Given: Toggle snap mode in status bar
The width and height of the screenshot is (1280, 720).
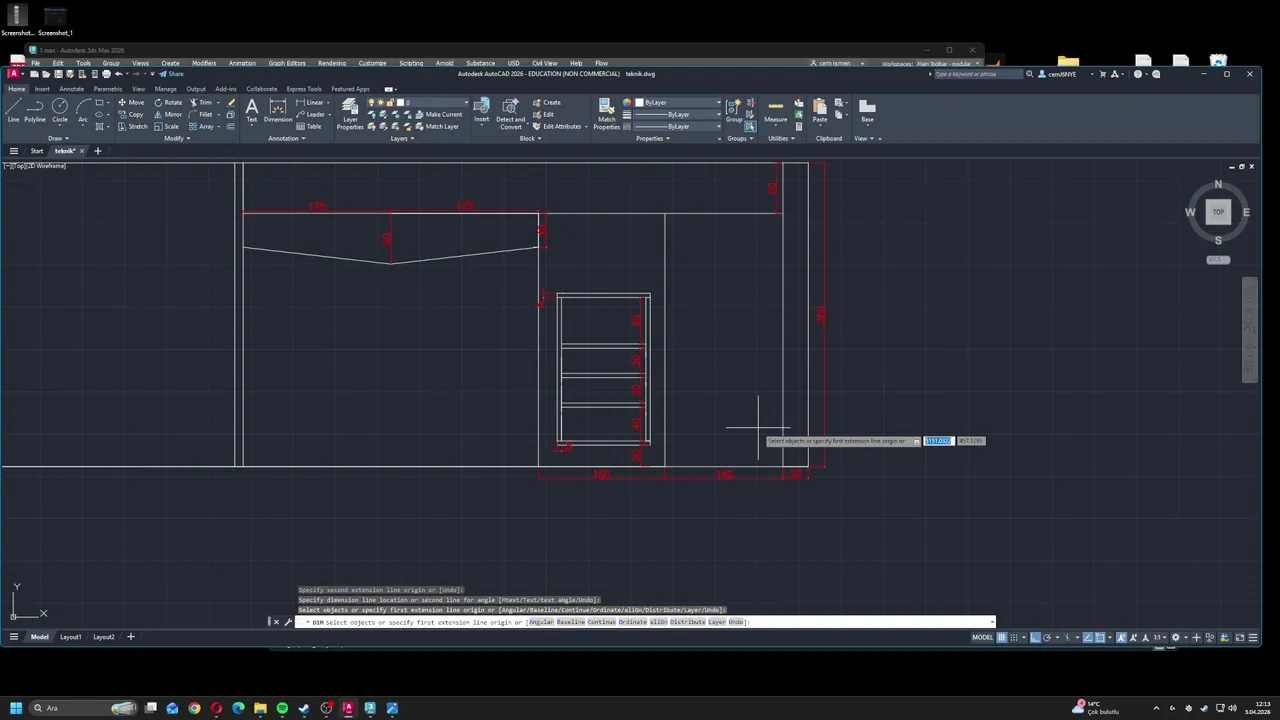Looking at the screenshot, I should tap(1013, 637).
